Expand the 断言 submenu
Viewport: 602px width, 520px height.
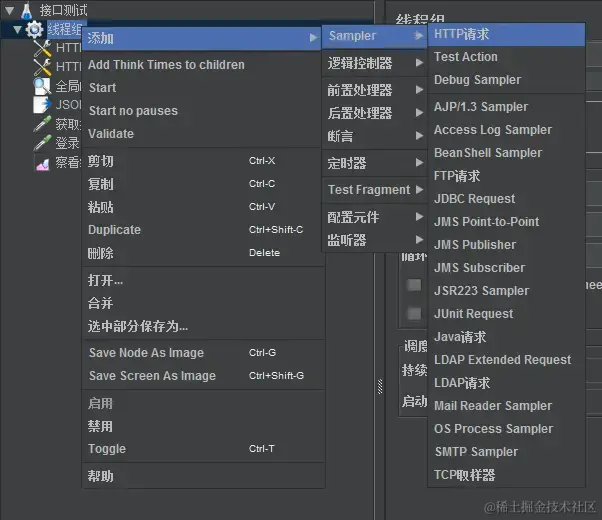[374, 136]
